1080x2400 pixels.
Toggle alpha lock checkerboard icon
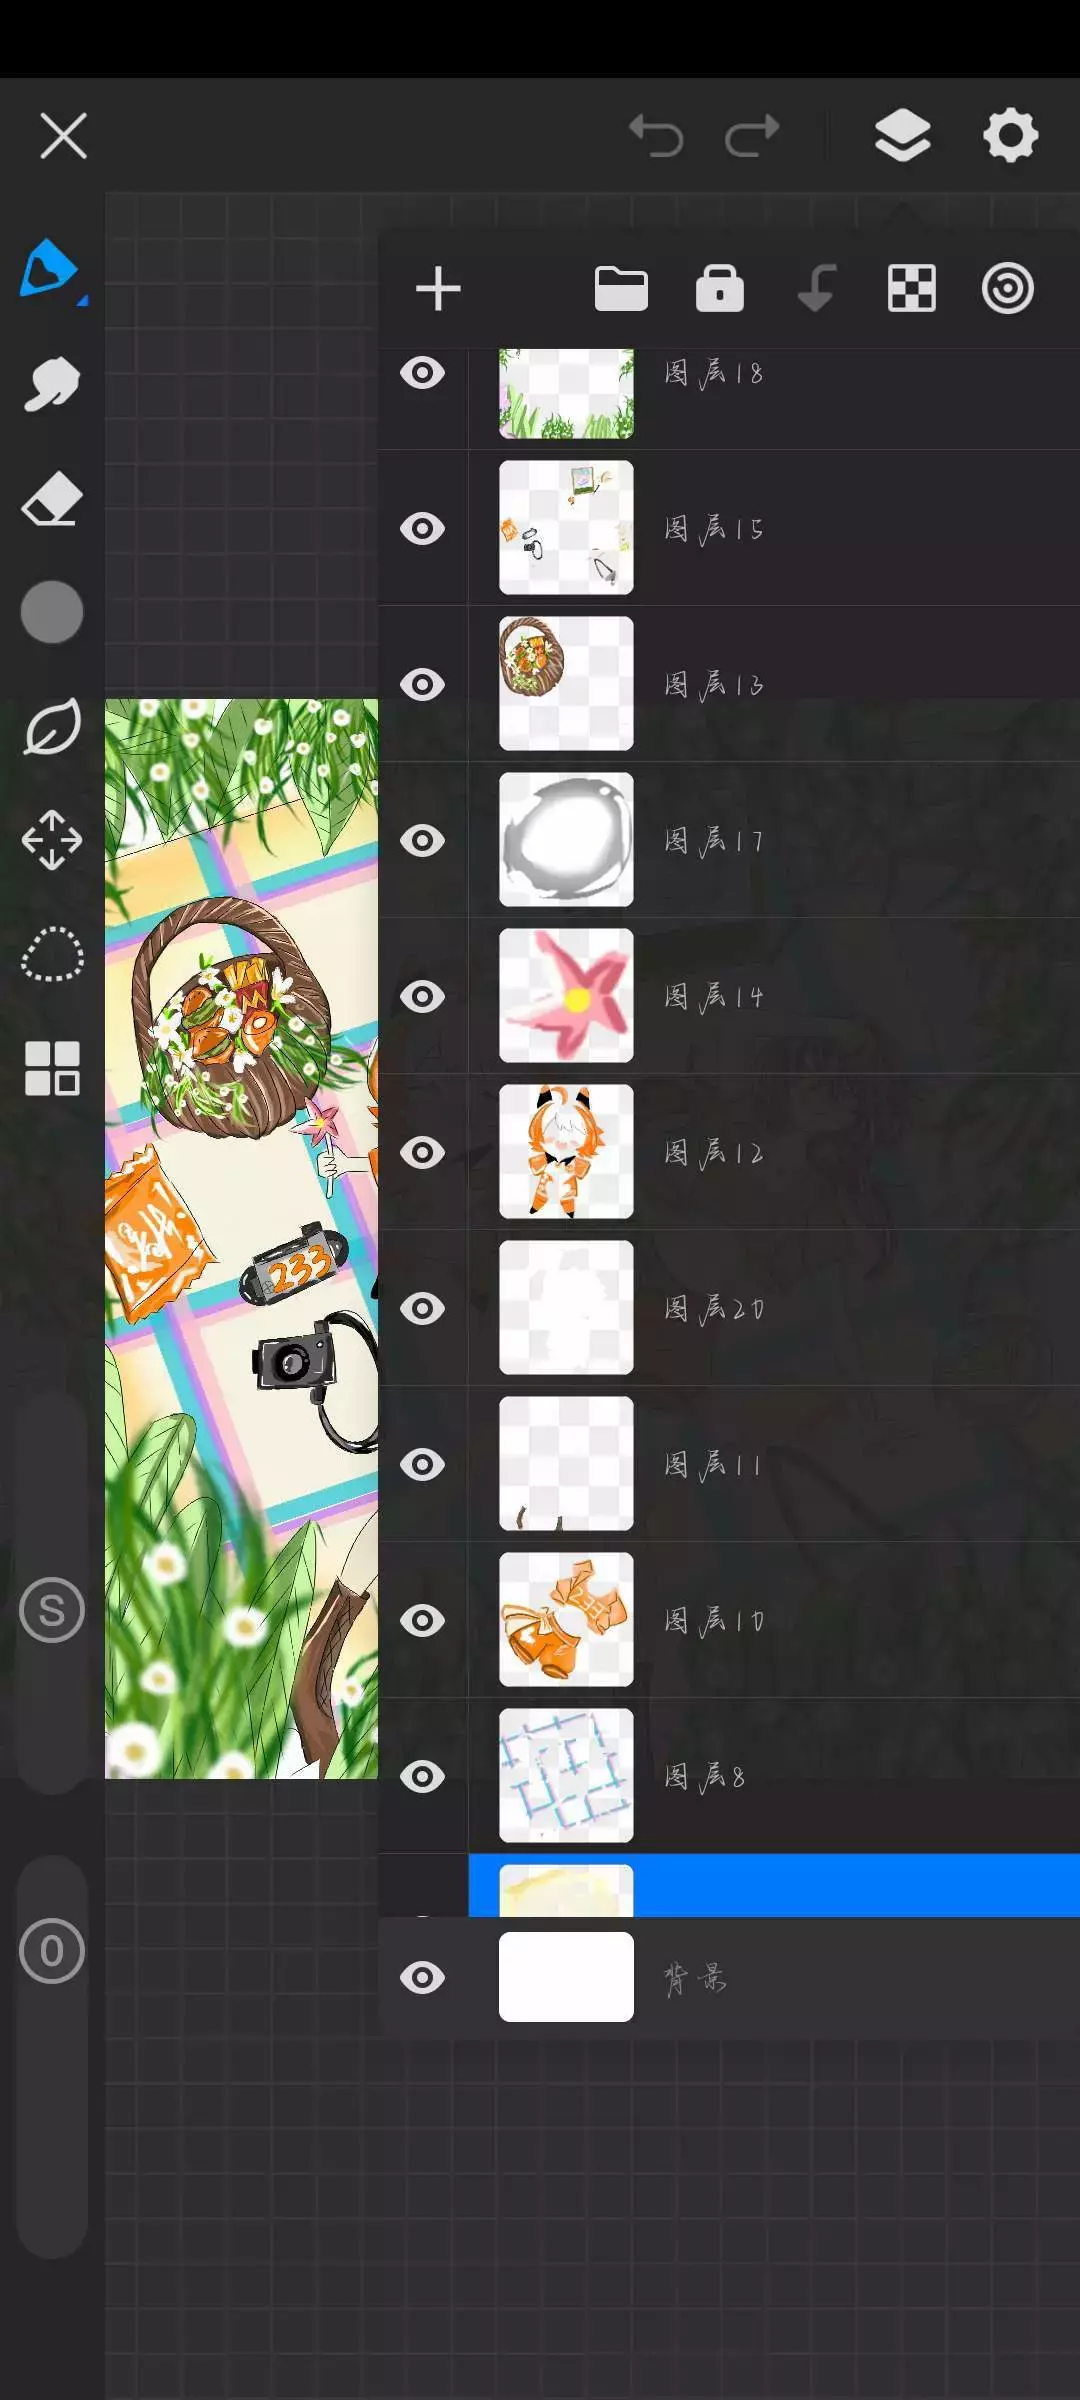(912, 289)
